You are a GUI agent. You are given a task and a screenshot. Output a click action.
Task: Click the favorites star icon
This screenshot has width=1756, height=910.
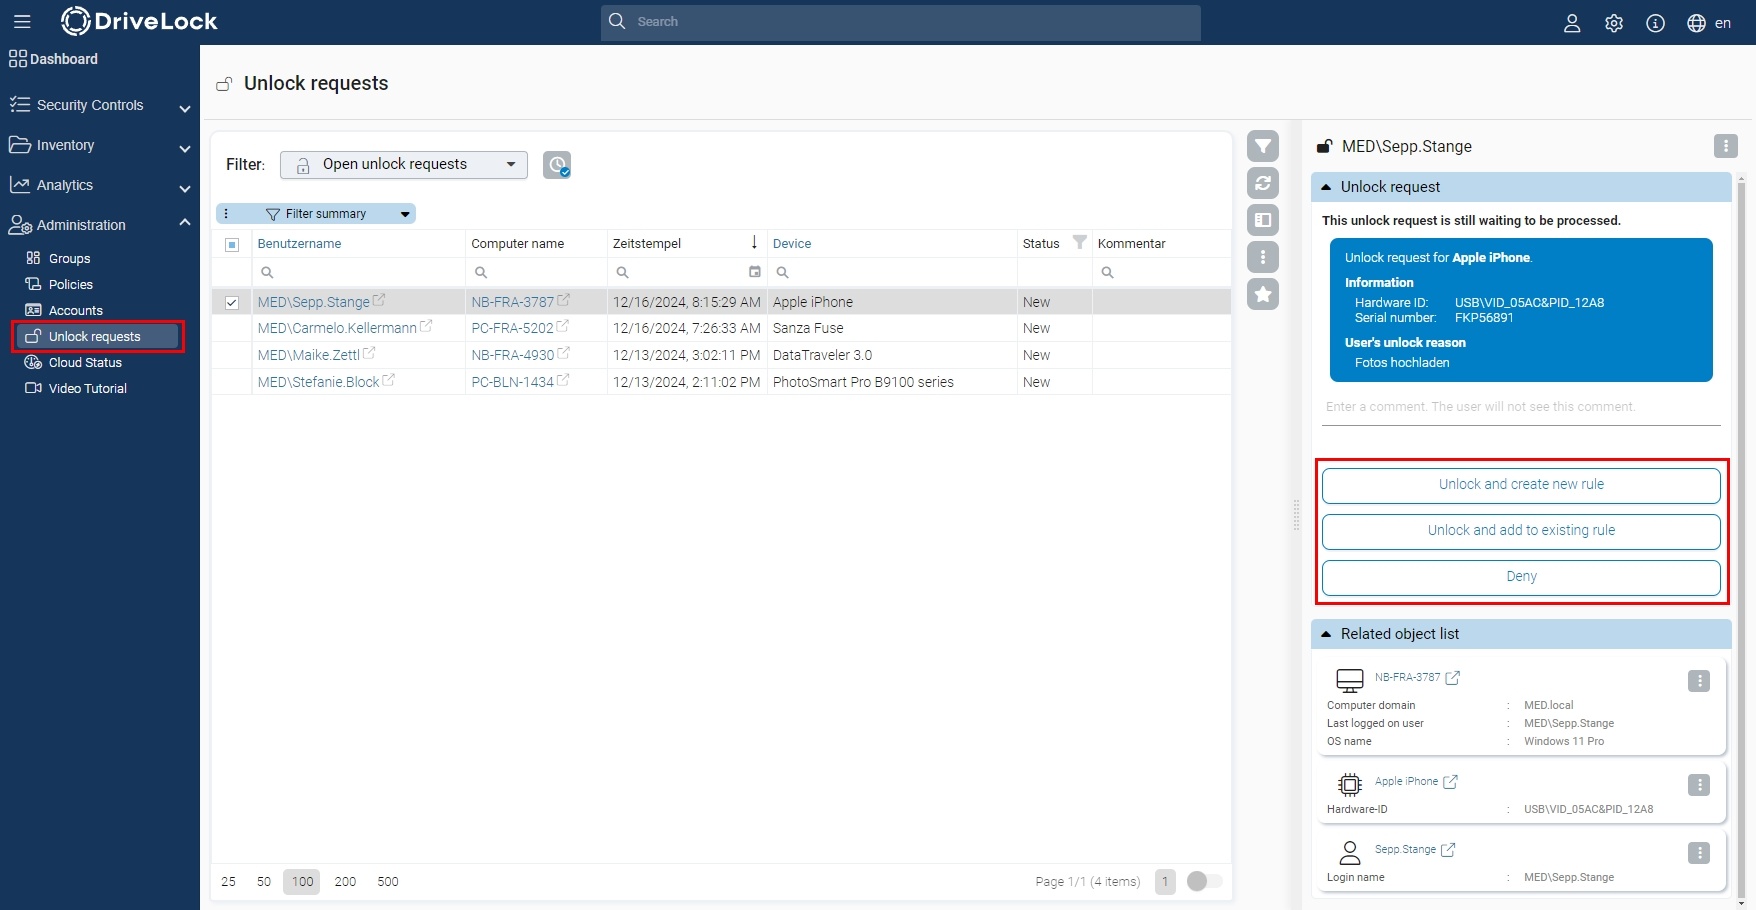[x=1263, y=294]
